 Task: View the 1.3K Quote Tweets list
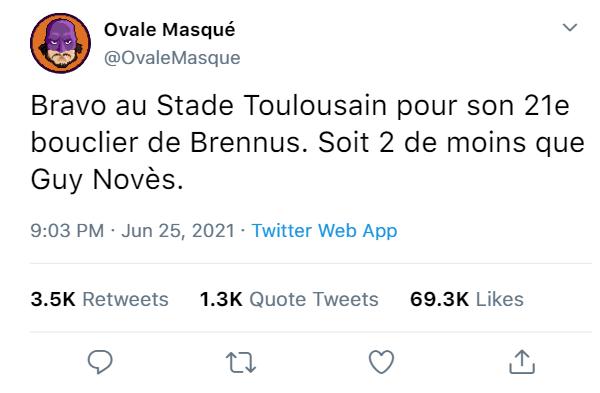tap(289, 299)
